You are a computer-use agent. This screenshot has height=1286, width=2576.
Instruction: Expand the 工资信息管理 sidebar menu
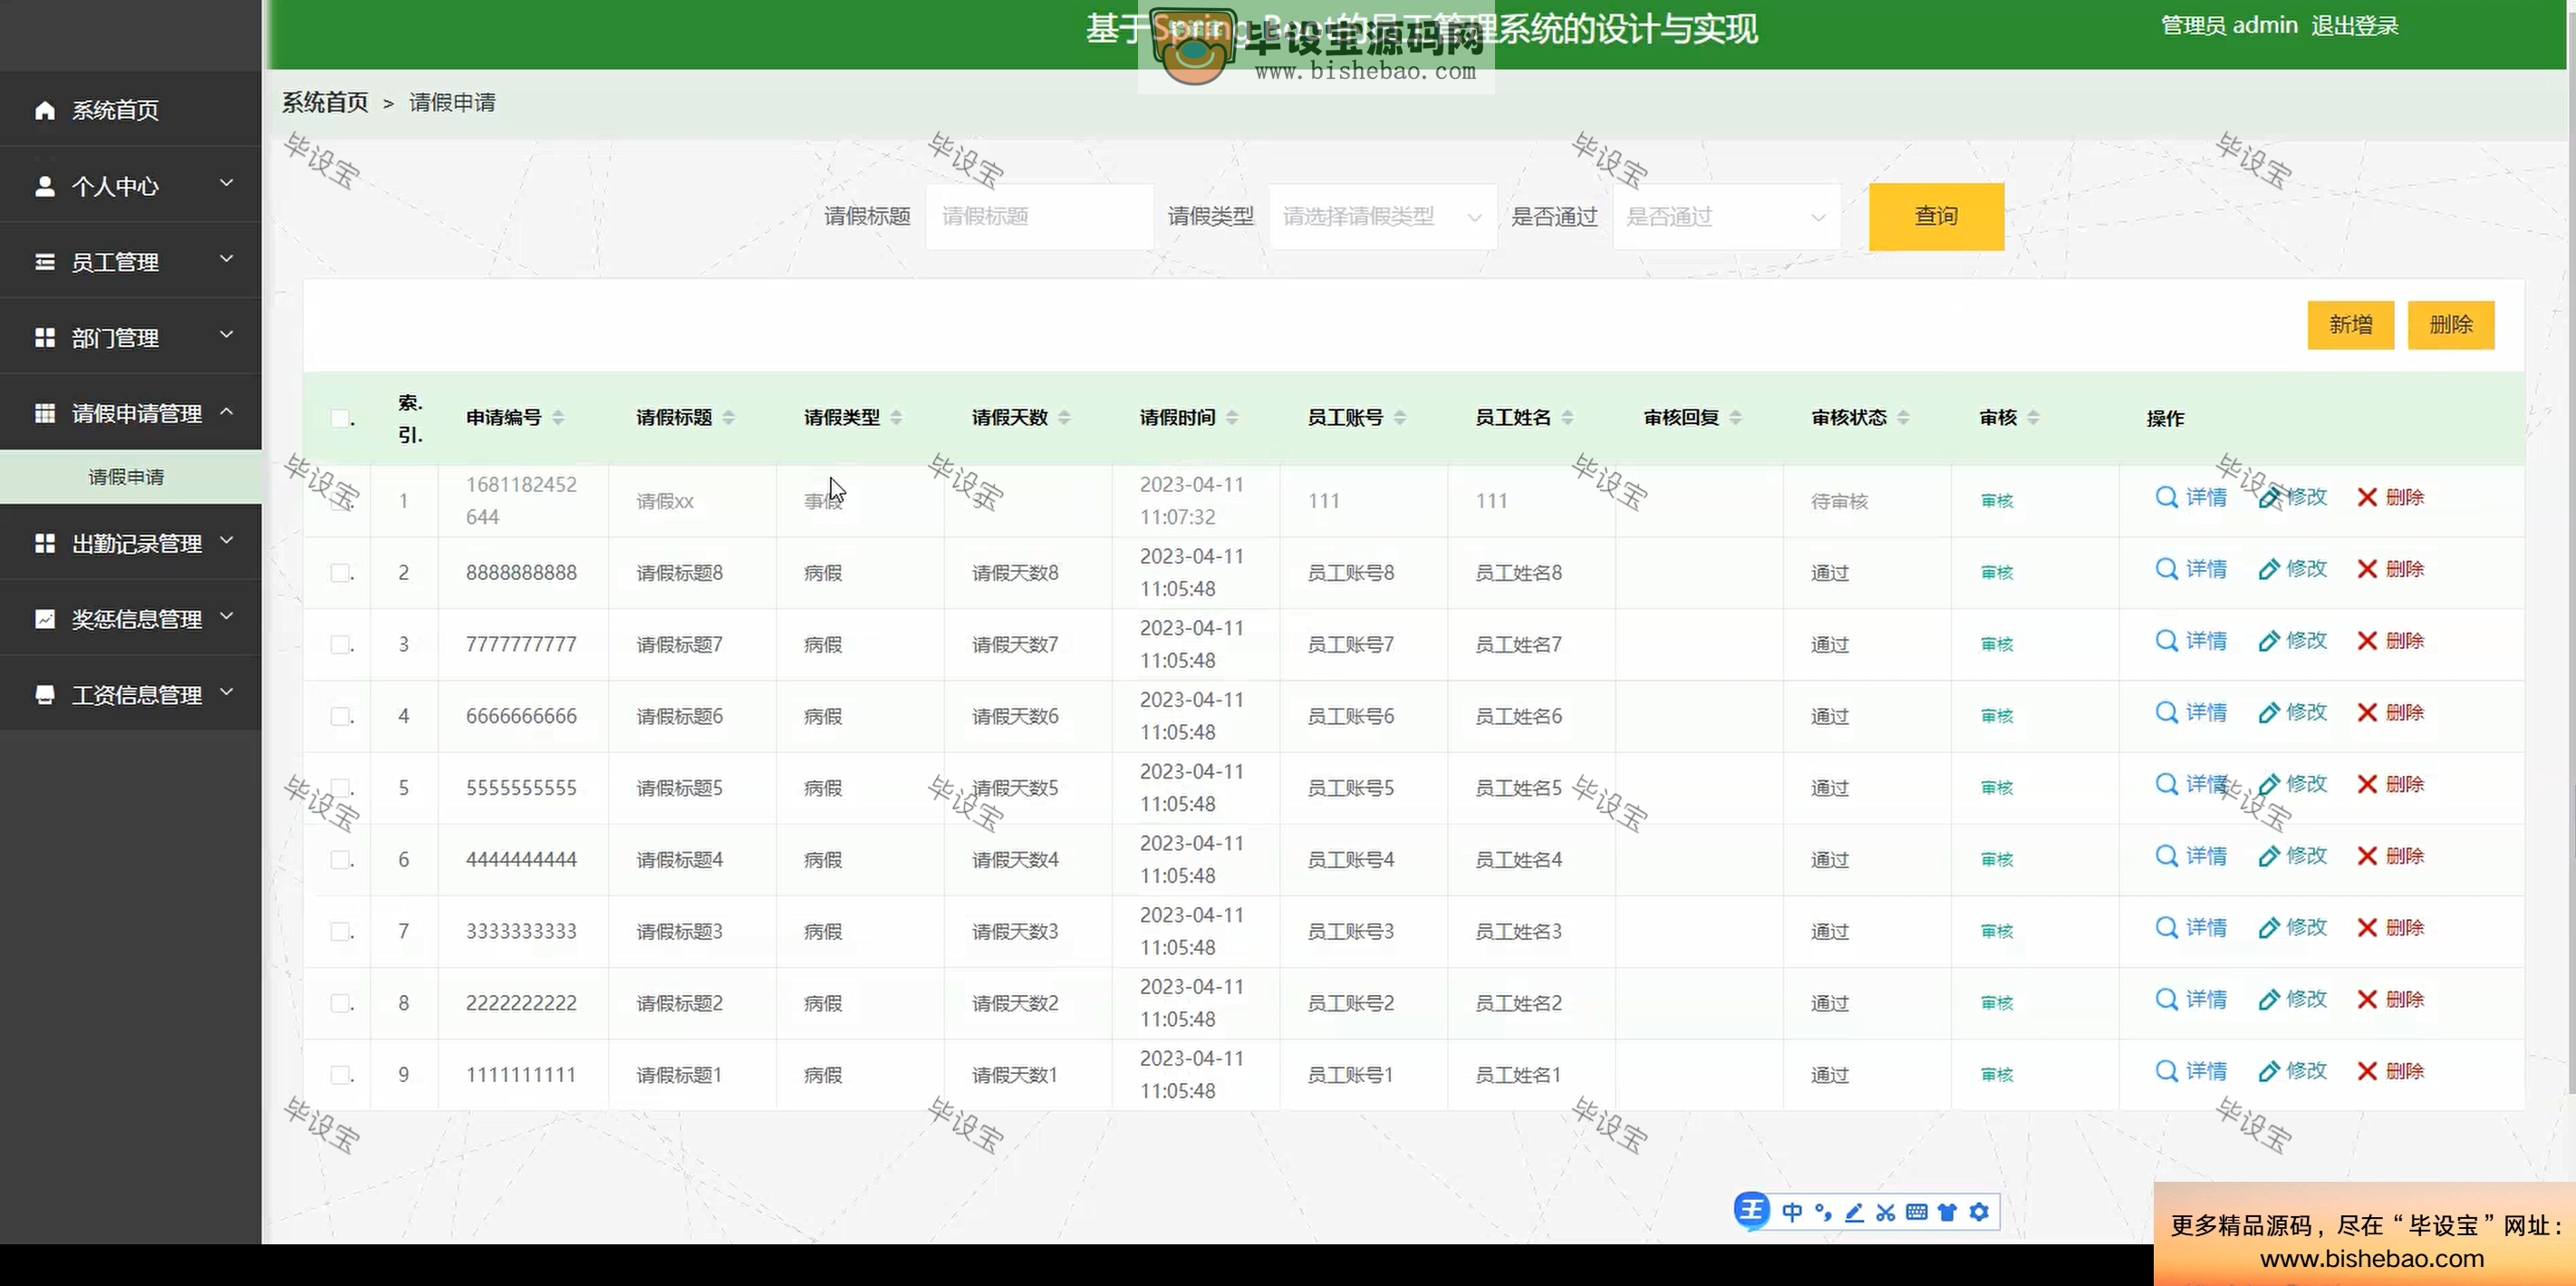tap(130, 694)
